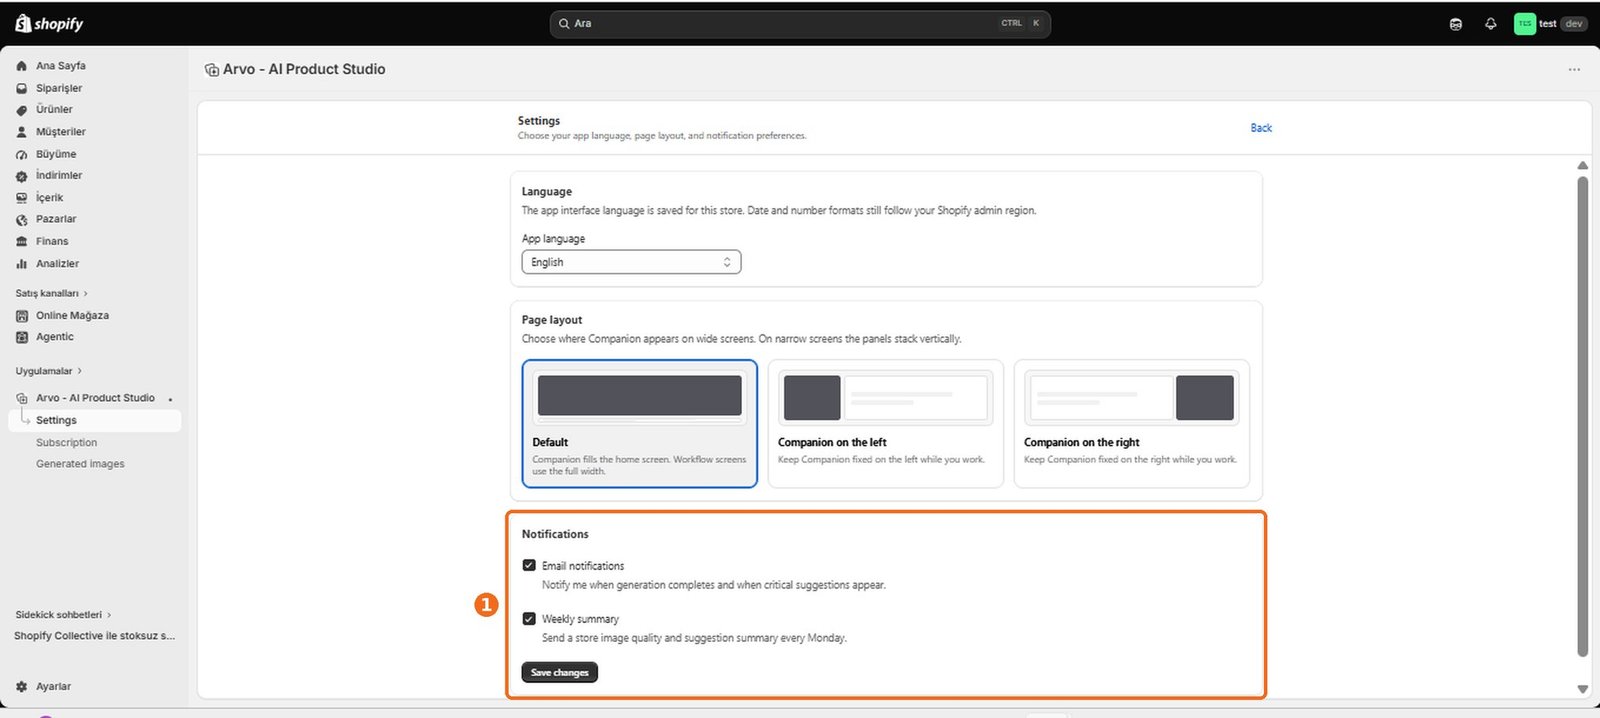The height and width of the screenshot is (718, 1600).
Task: Expand Sidekick sohbetleri section
Action: 63,615
